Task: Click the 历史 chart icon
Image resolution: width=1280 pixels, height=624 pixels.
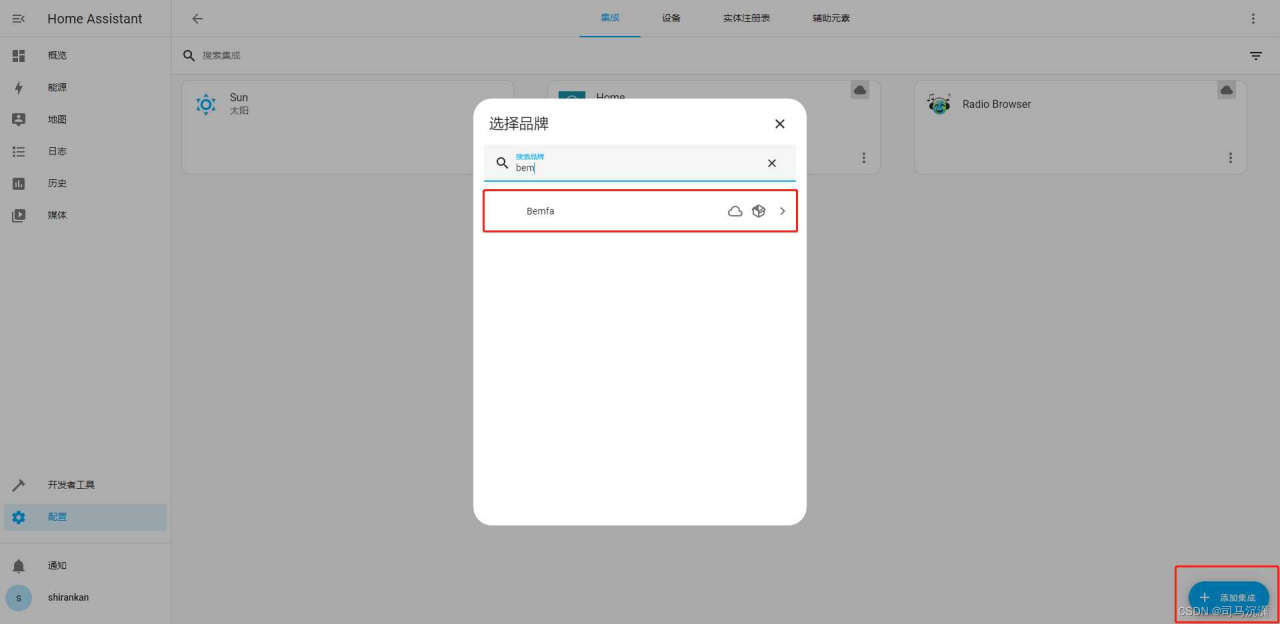Action: 18,183
